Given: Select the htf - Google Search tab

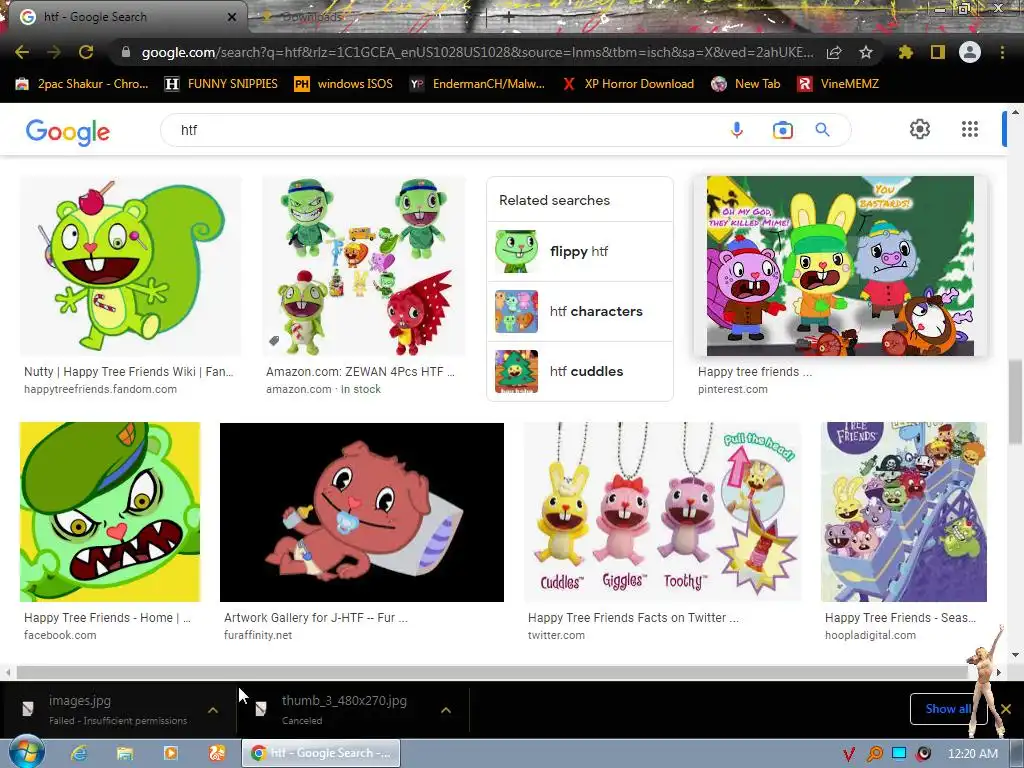Looking at the screenshot, I should (x=124, y=17).
